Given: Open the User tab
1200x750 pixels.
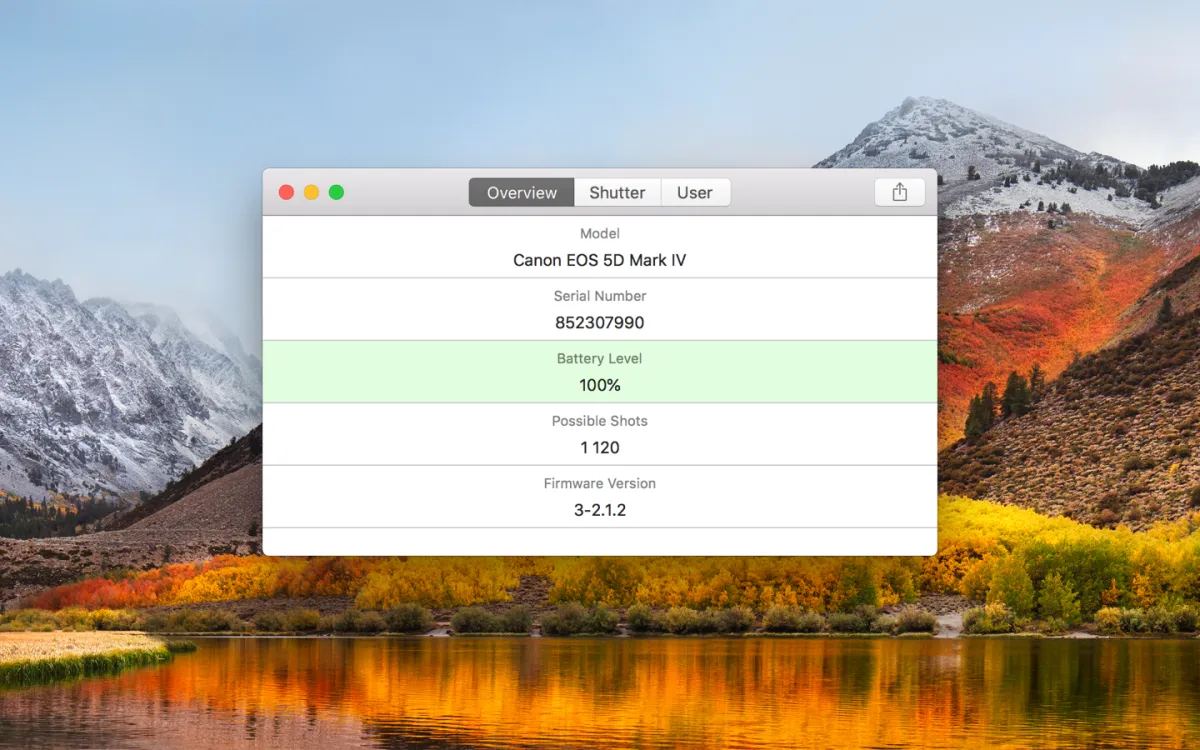Looking at the screenshot, I should pos(695,193).
